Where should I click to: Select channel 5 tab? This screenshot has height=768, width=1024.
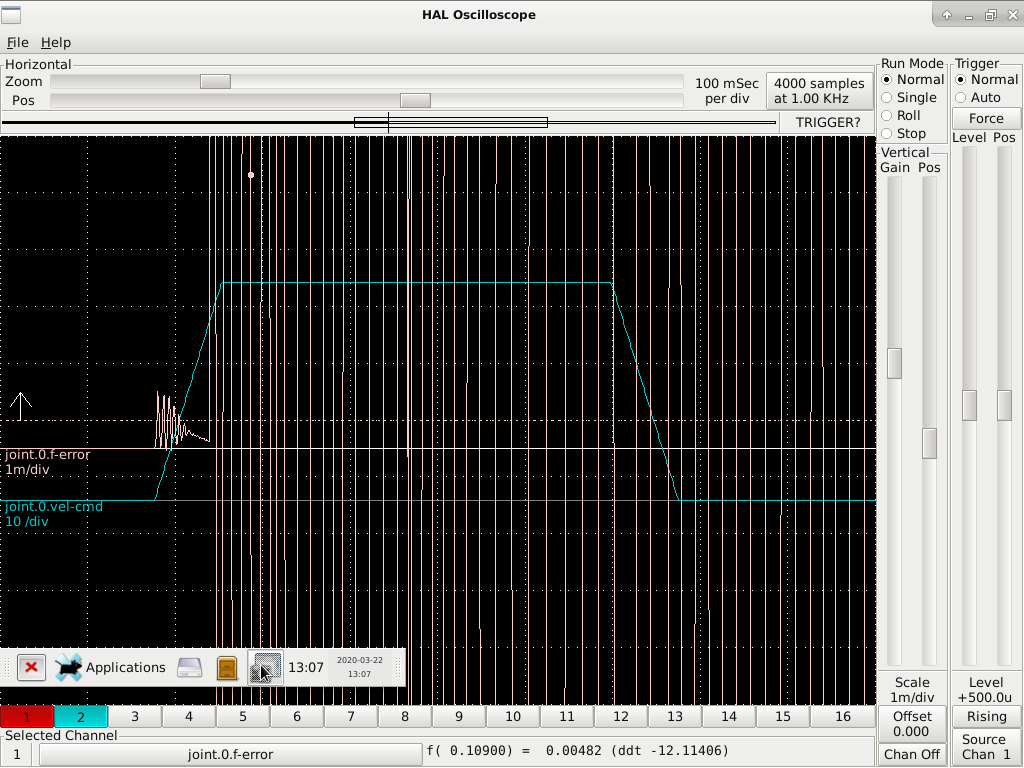point(243,717)
